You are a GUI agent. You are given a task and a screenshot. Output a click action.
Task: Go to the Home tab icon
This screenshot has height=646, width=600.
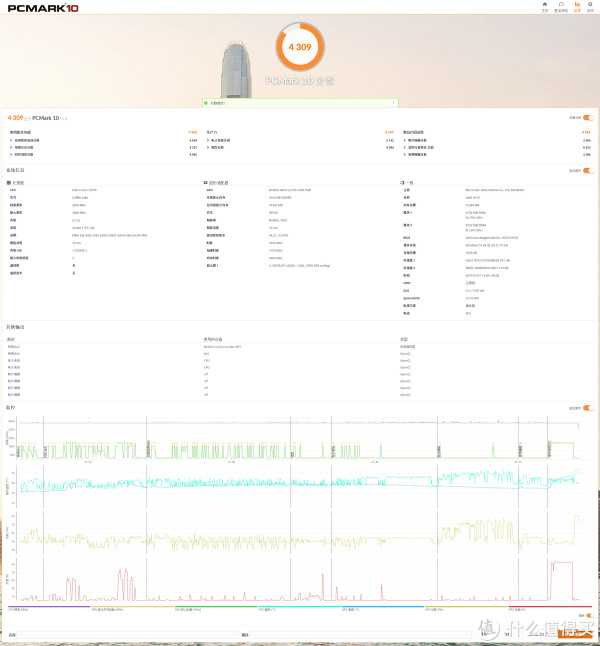(545, 5)
